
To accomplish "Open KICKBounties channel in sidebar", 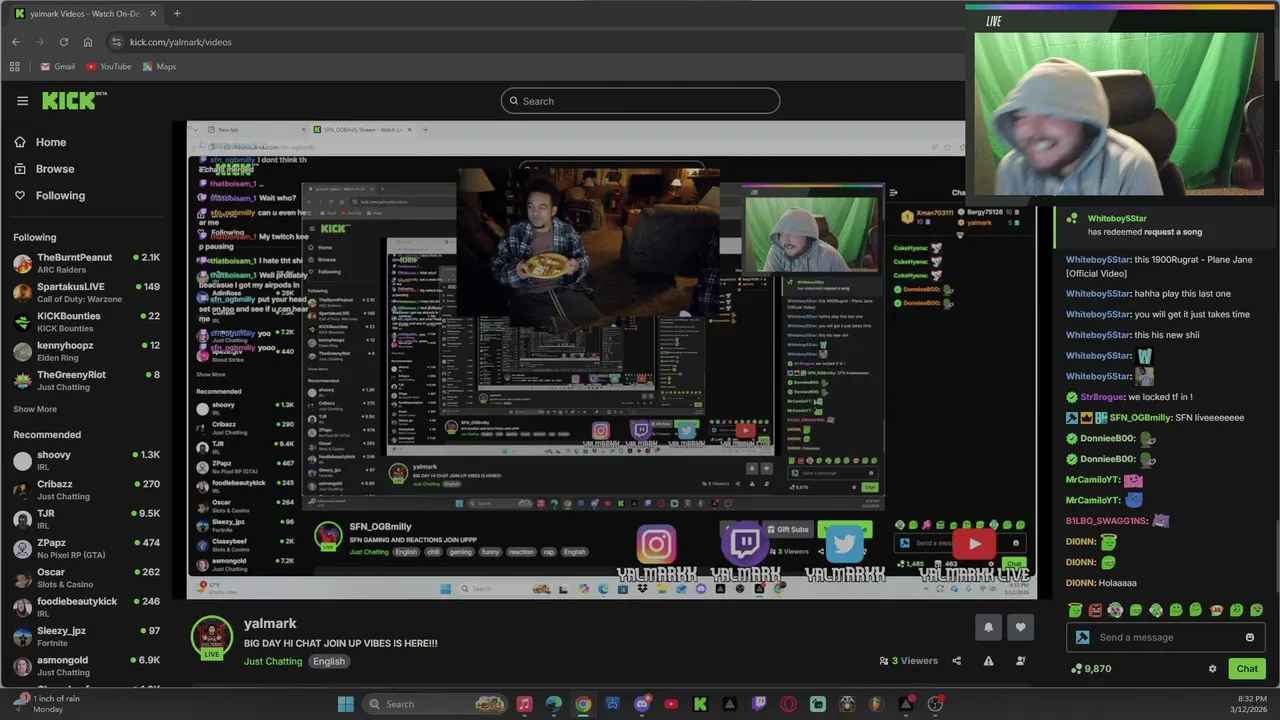I will tap(86, 321).
